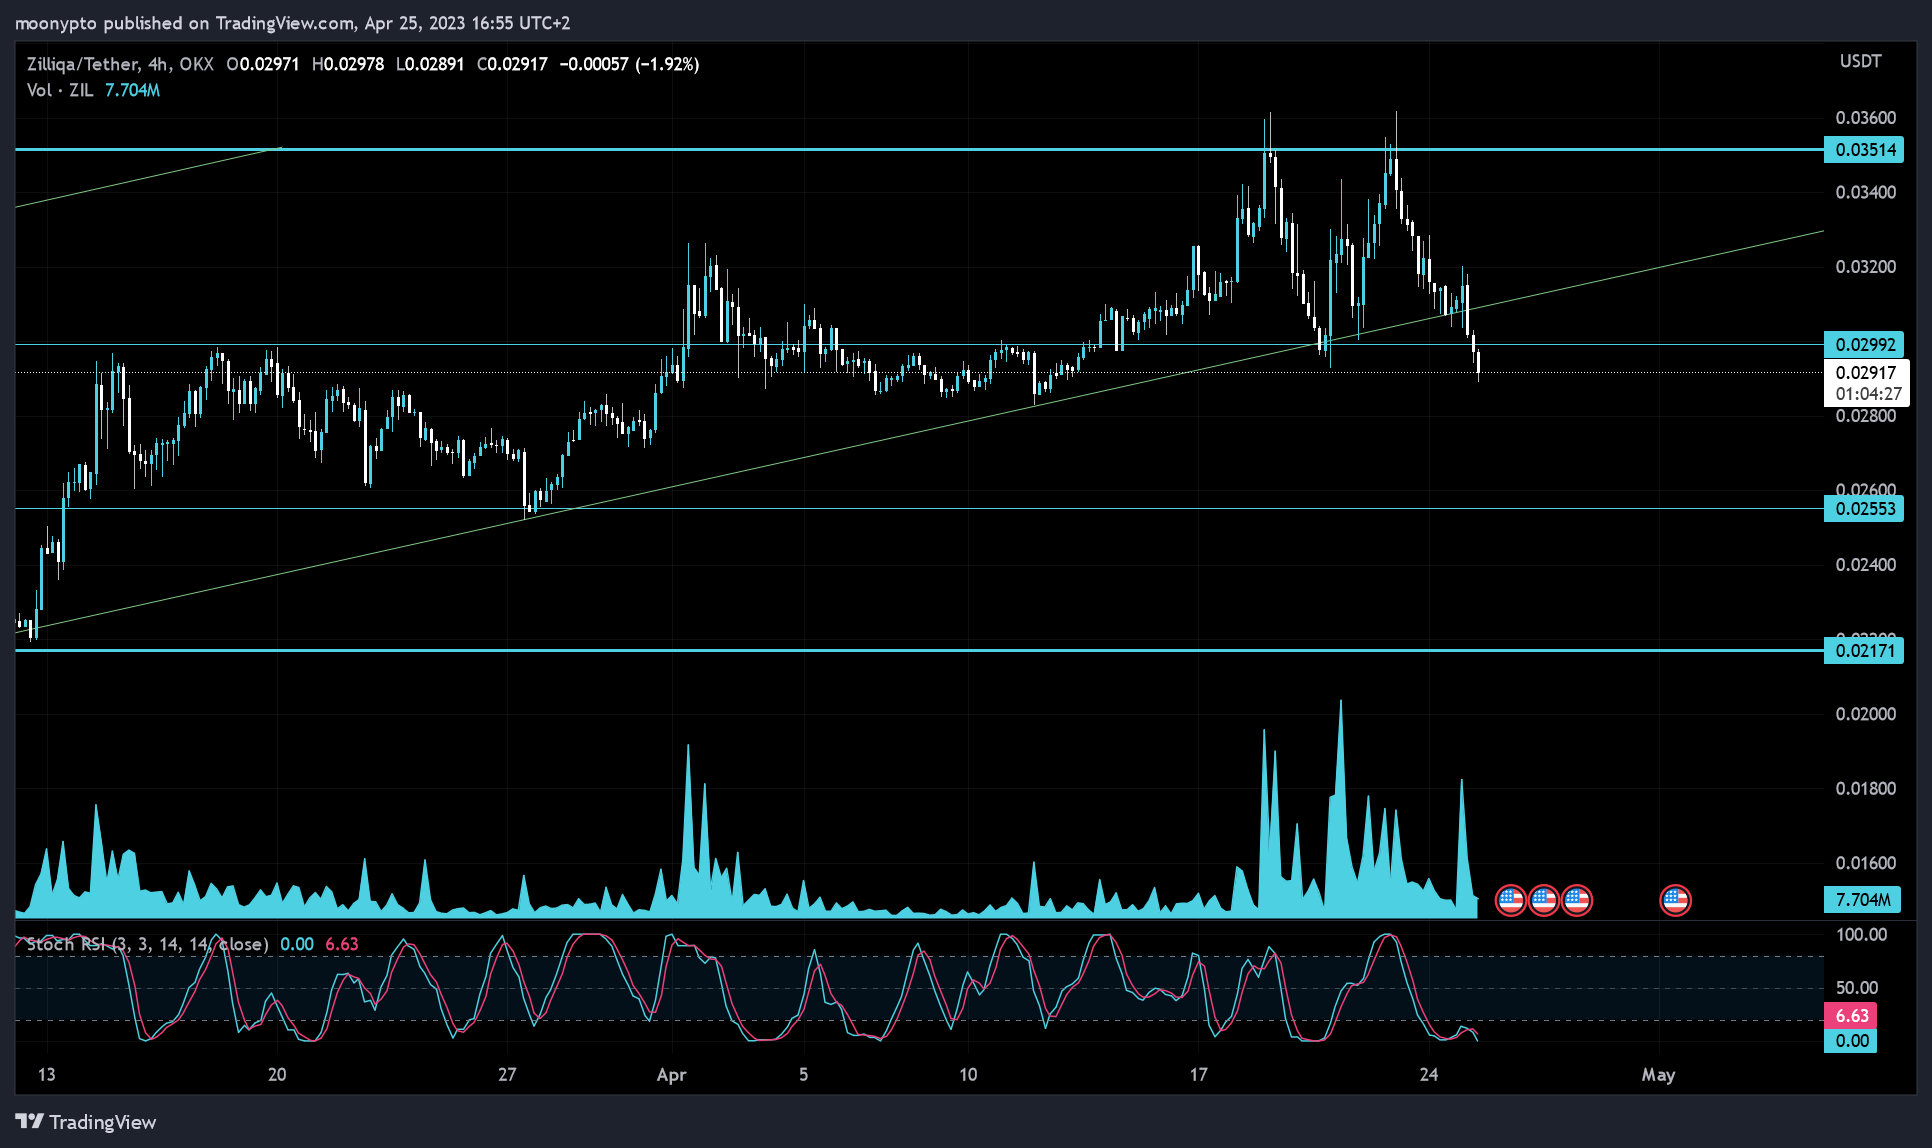Click the first US economic event flag icon
Viewport: 1932px width, 1148px height.
coord(1510,900)
